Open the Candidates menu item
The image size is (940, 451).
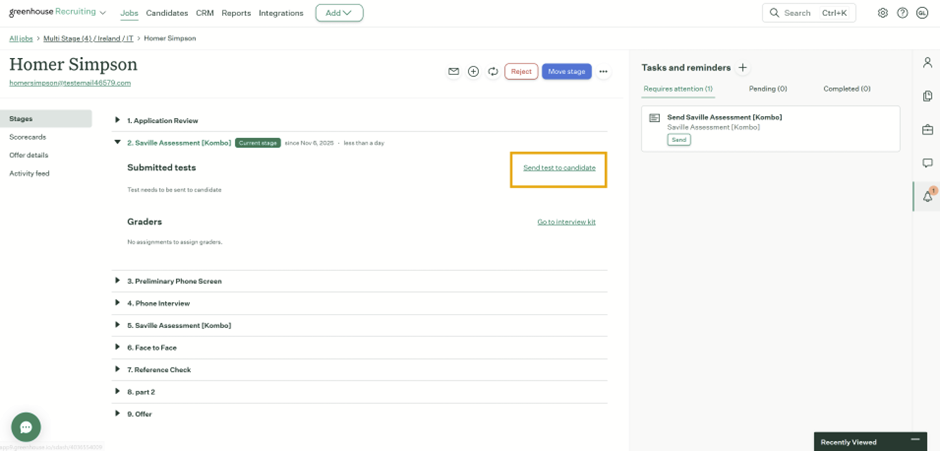pyautogui.click(x=166, y=13)
